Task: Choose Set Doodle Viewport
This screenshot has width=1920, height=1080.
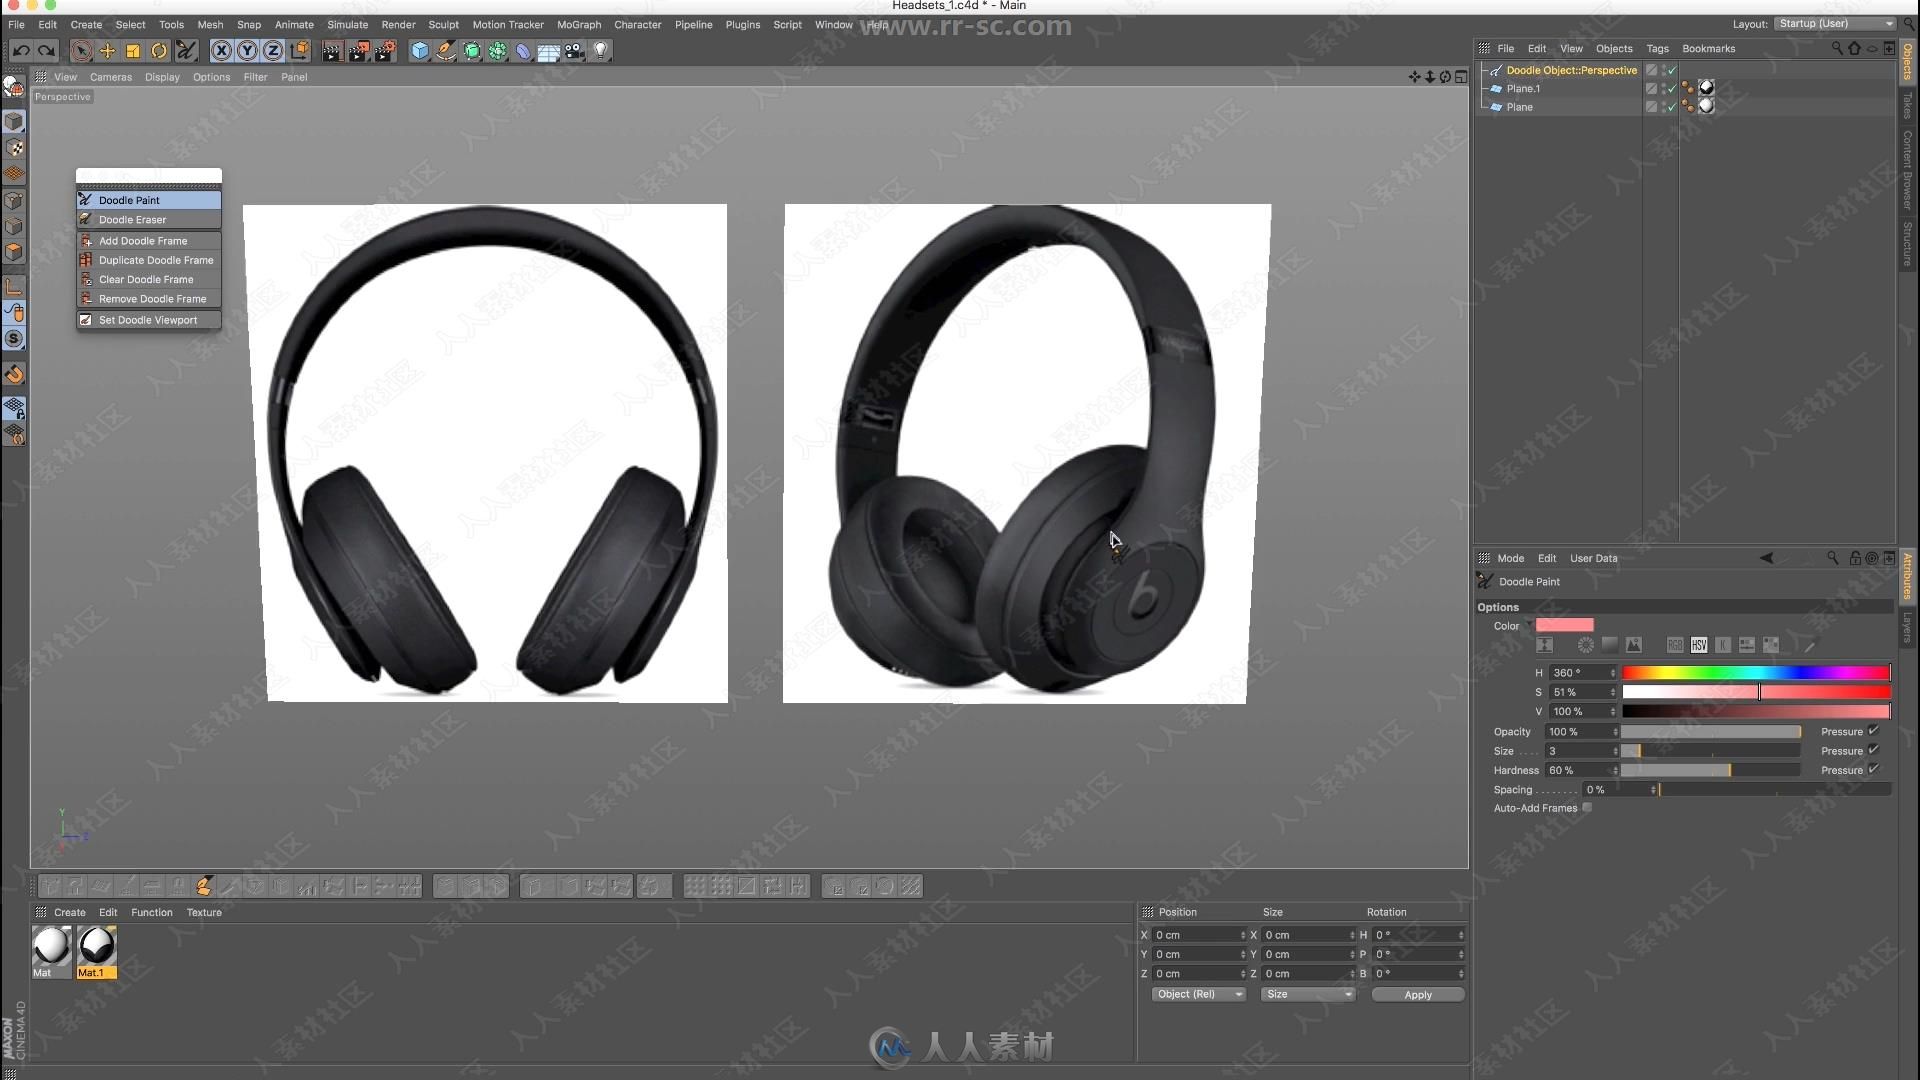Action: 149,320
